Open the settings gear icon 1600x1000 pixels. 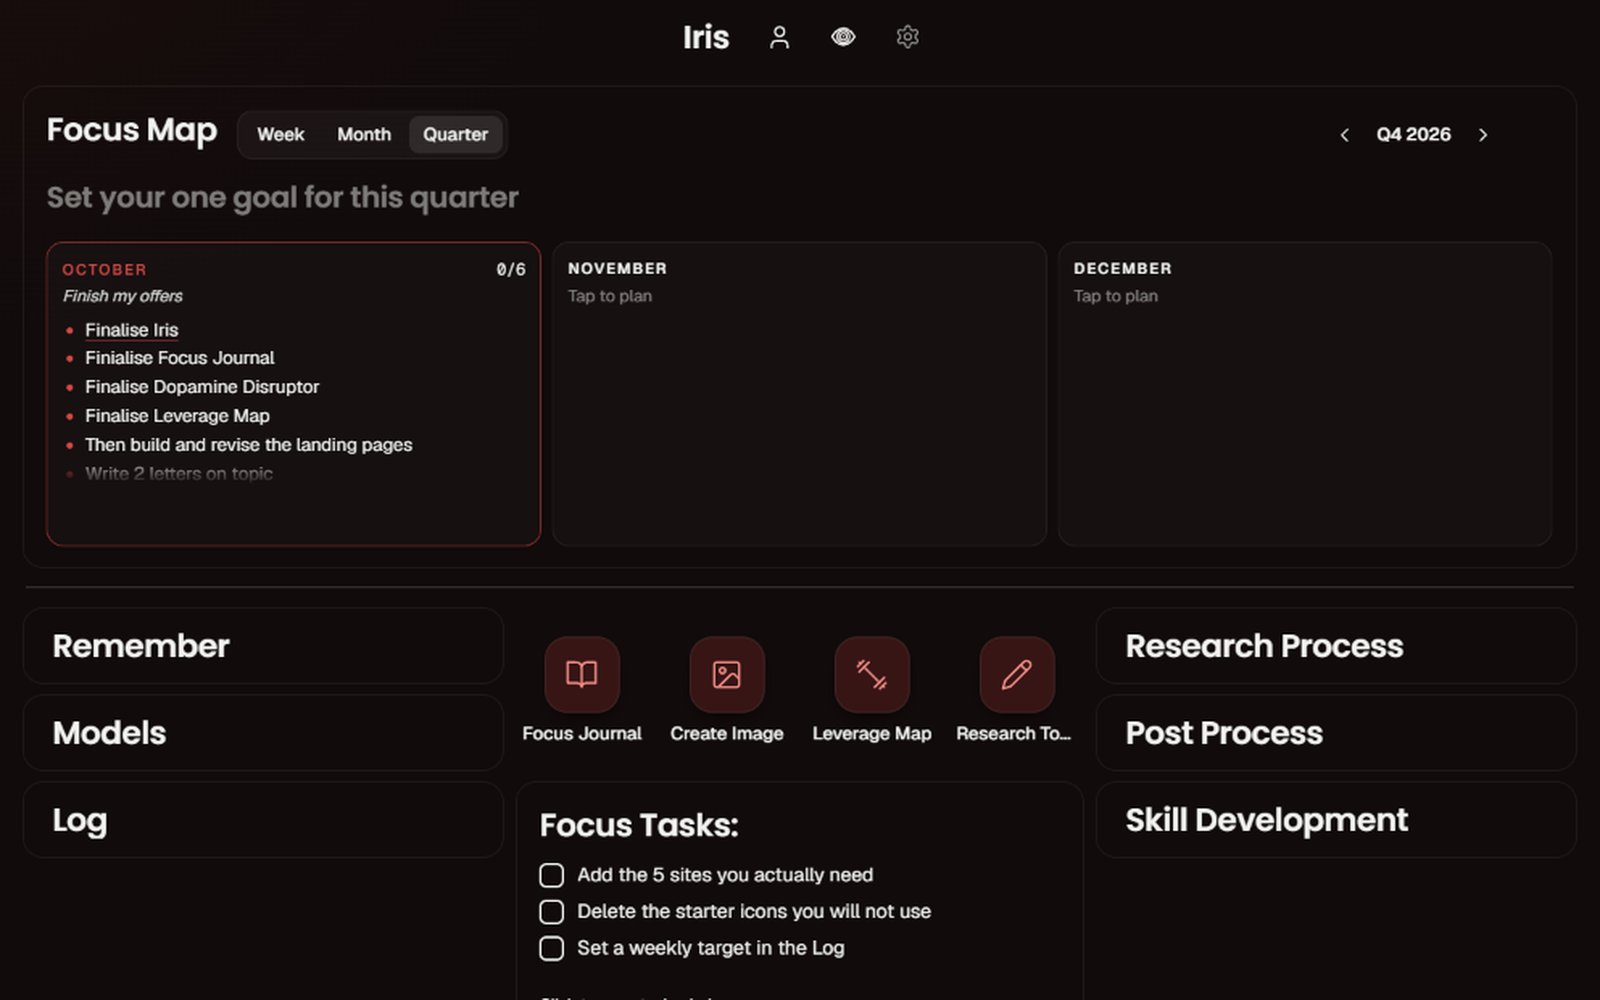[907, 37]
